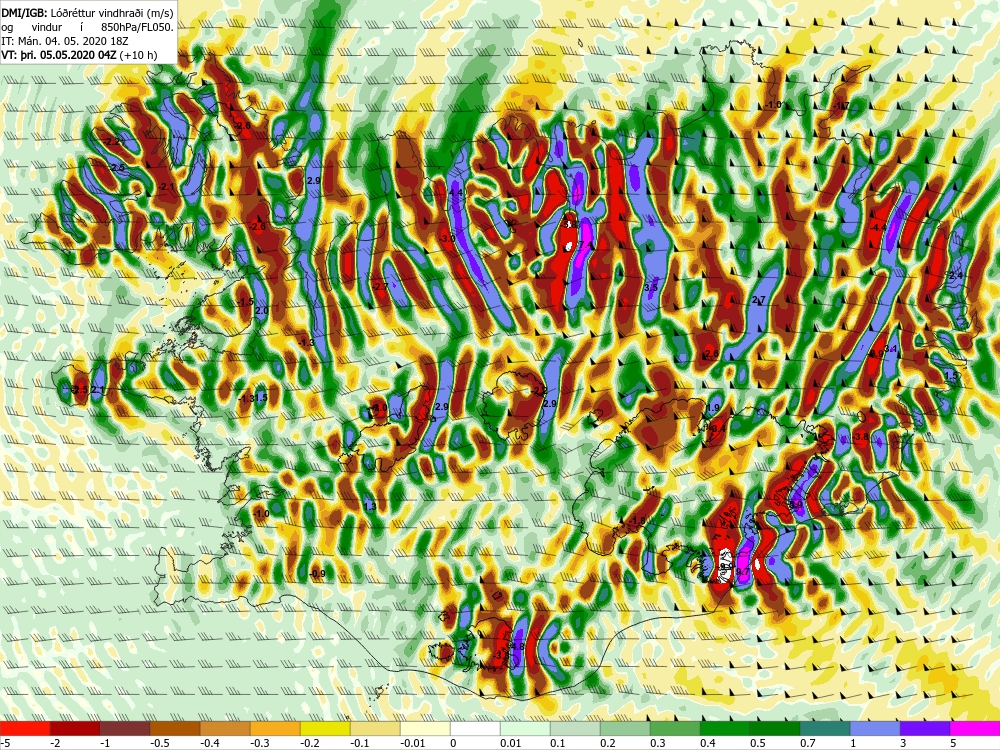Screen dimensions: 1000x750
Task: Click the '-0.5' legend scale label
Action: (x=159, y=743)
